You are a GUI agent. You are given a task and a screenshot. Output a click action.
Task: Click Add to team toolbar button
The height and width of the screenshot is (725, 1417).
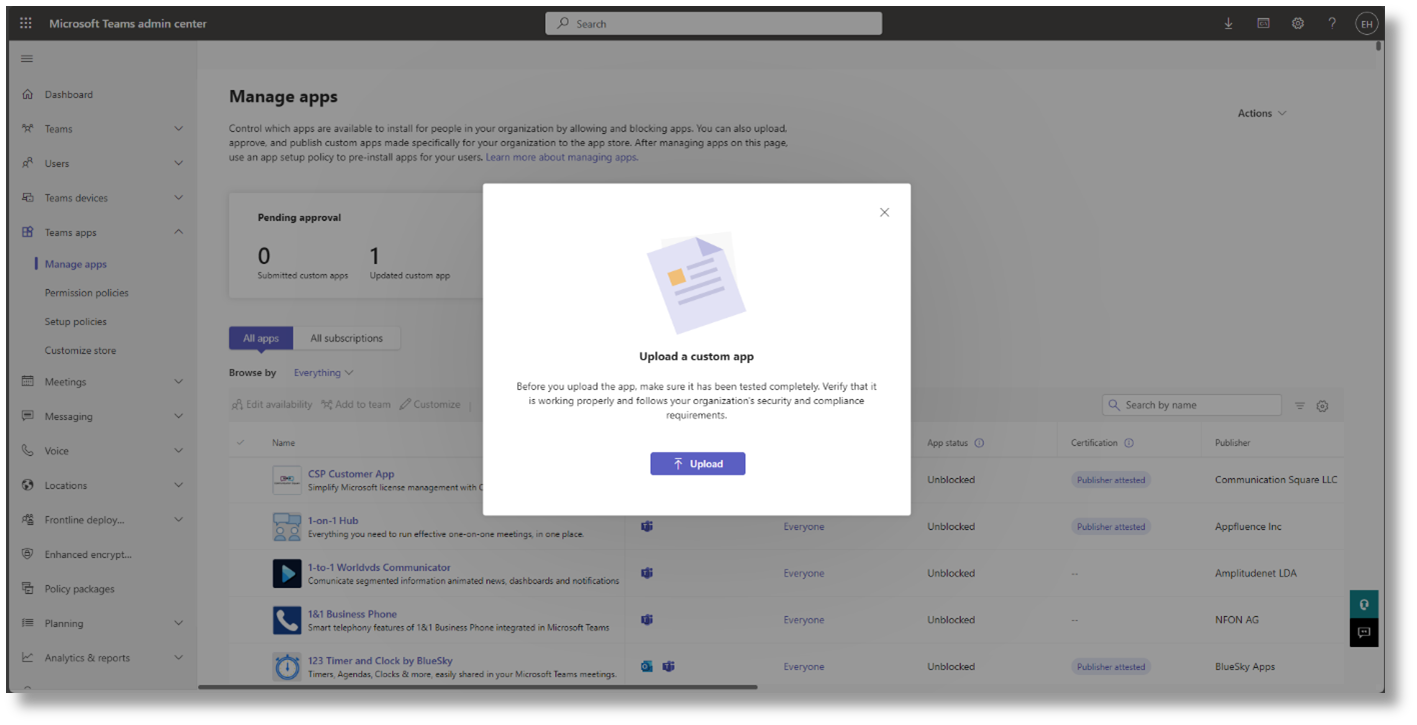[356, 405]
